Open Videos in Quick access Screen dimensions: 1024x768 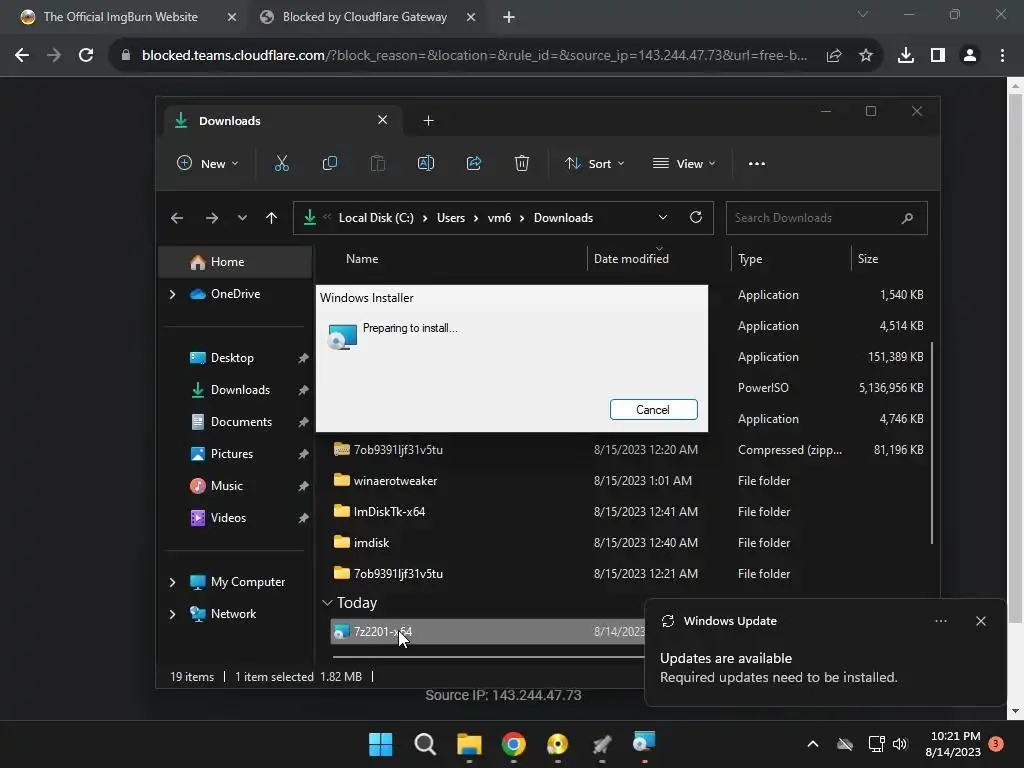(228, 518)
